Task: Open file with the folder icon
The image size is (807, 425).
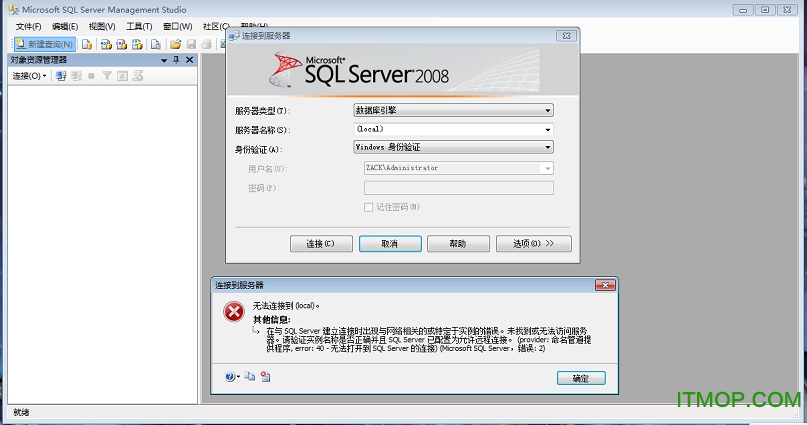Action: [x=176, y=45]
